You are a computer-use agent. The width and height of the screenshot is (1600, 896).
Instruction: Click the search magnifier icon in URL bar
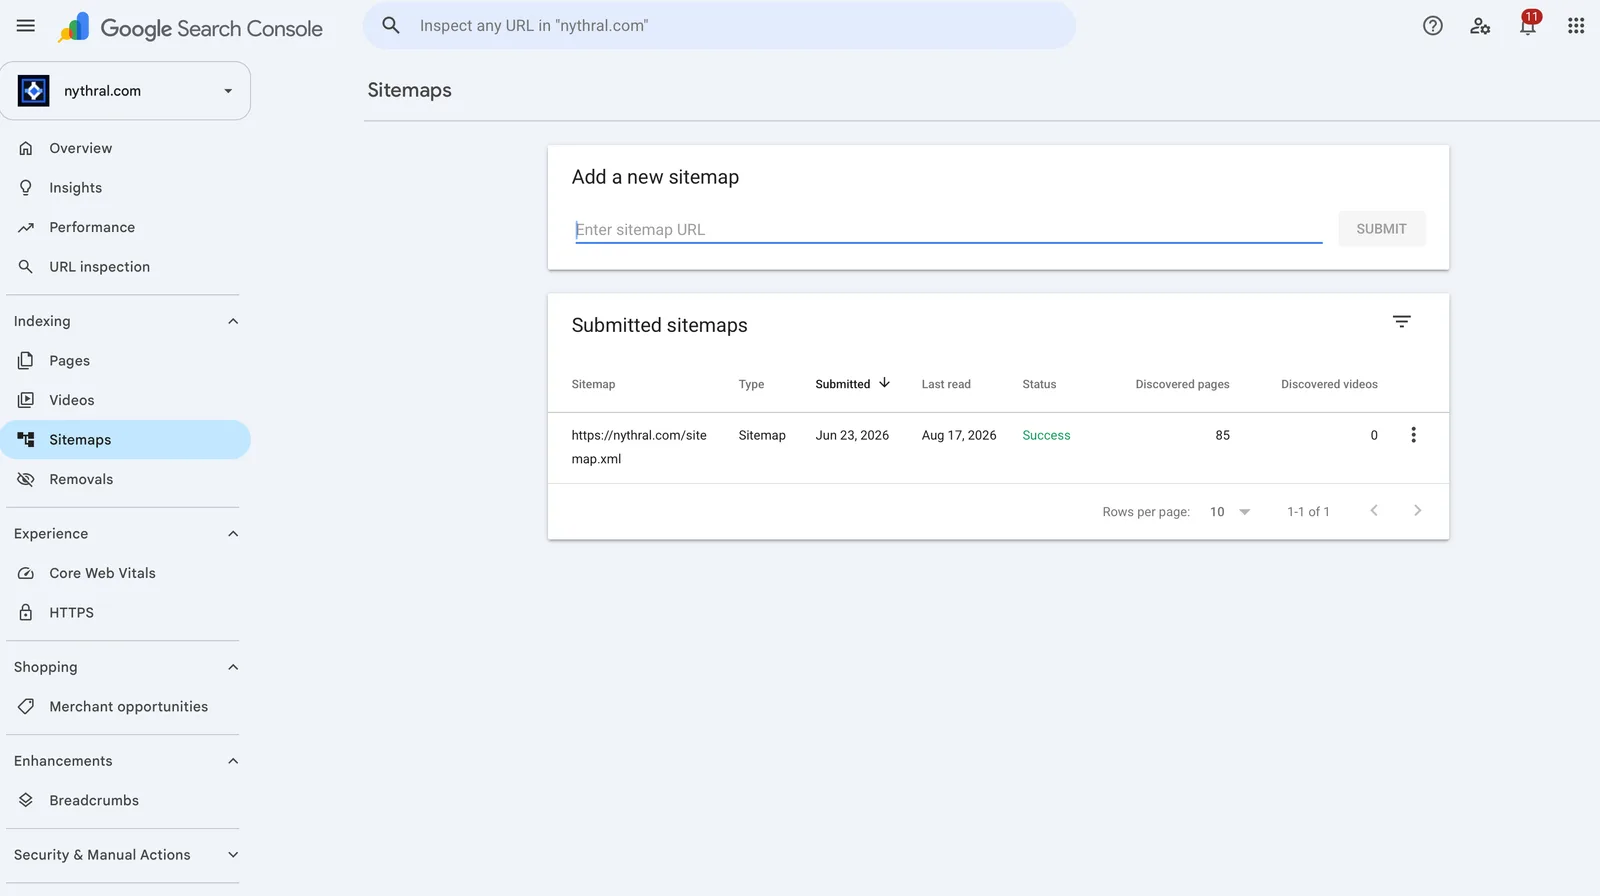tap(391, 26)
